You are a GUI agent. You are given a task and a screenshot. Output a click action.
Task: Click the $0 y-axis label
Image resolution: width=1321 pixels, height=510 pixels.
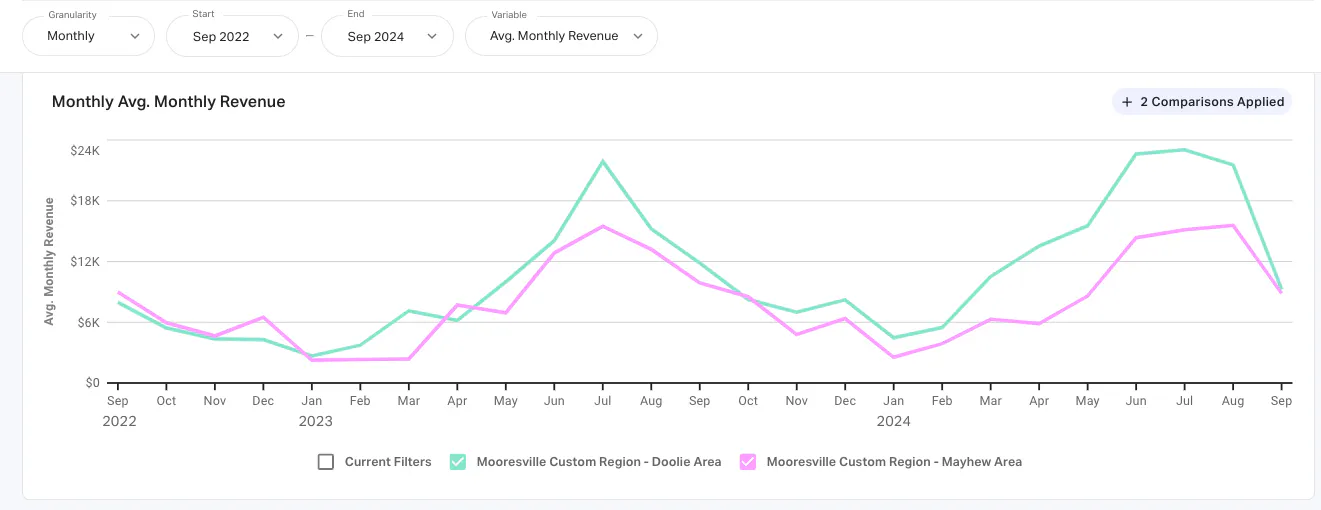[x=92, y=383]
